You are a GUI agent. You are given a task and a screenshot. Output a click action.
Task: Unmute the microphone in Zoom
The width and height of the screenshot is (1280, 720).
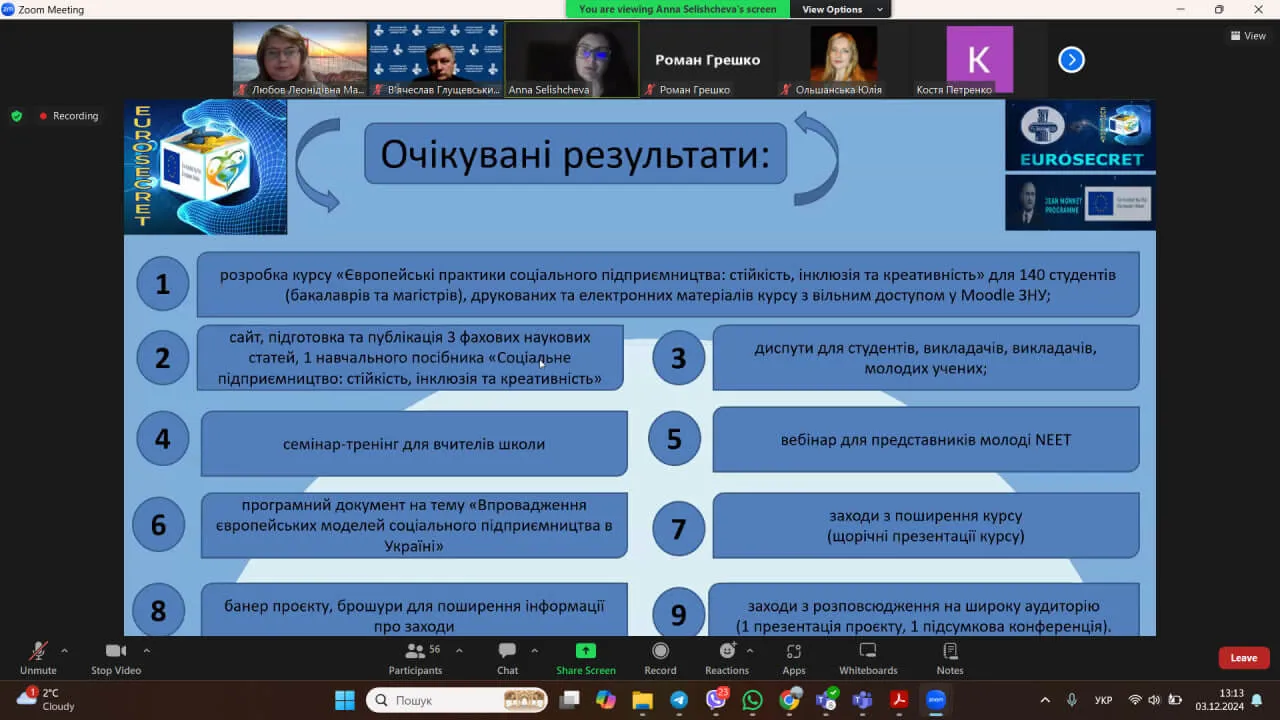[x=38, y=656]
